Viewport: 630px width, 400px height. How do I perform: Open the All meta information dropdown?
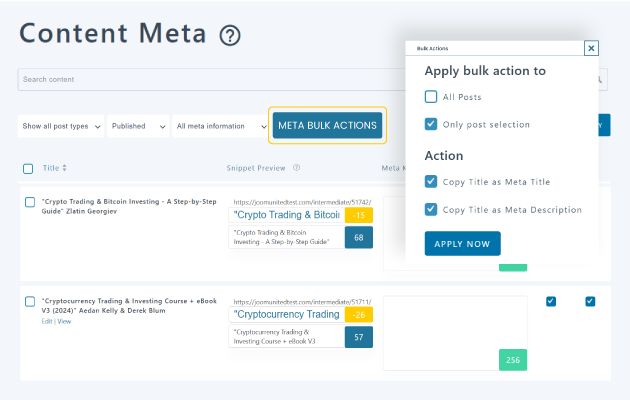217,126
